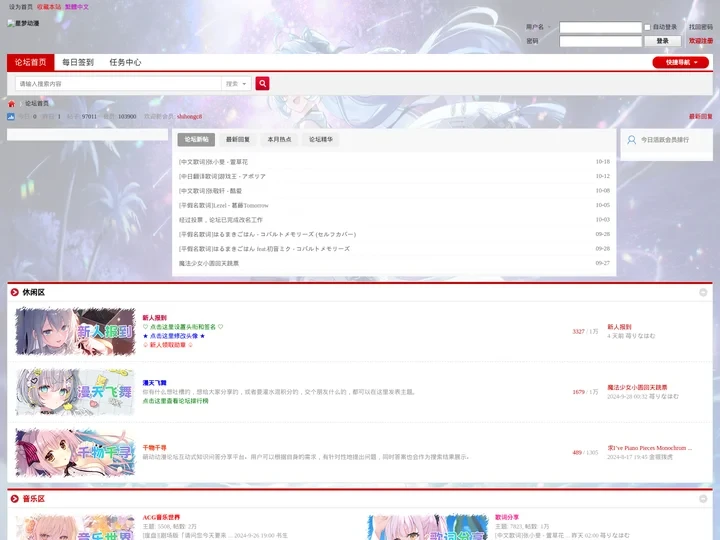This screenshot has height=540, width=720.
Task: Open the post 经过投票，论坛已完成改名工作
Action: (x=221, y=220)
